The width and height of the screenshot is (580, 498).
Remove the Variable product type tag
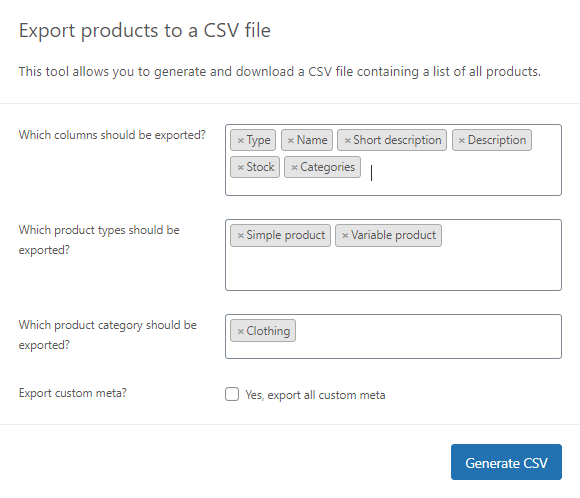[345, 236]
